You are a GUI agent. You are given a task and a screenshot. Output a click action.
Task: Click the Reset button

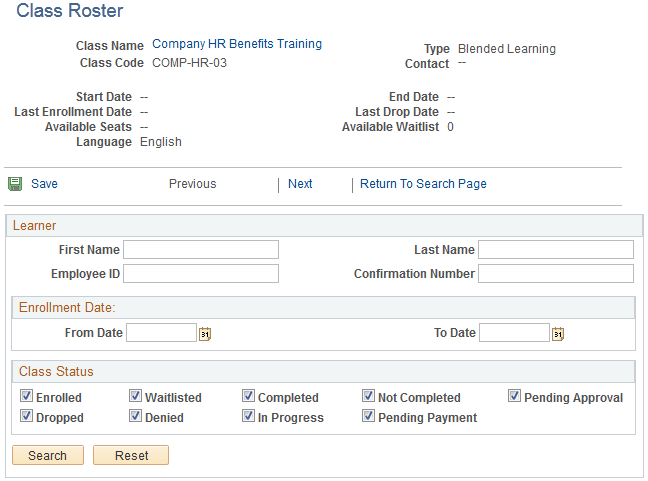coord(131,455)
